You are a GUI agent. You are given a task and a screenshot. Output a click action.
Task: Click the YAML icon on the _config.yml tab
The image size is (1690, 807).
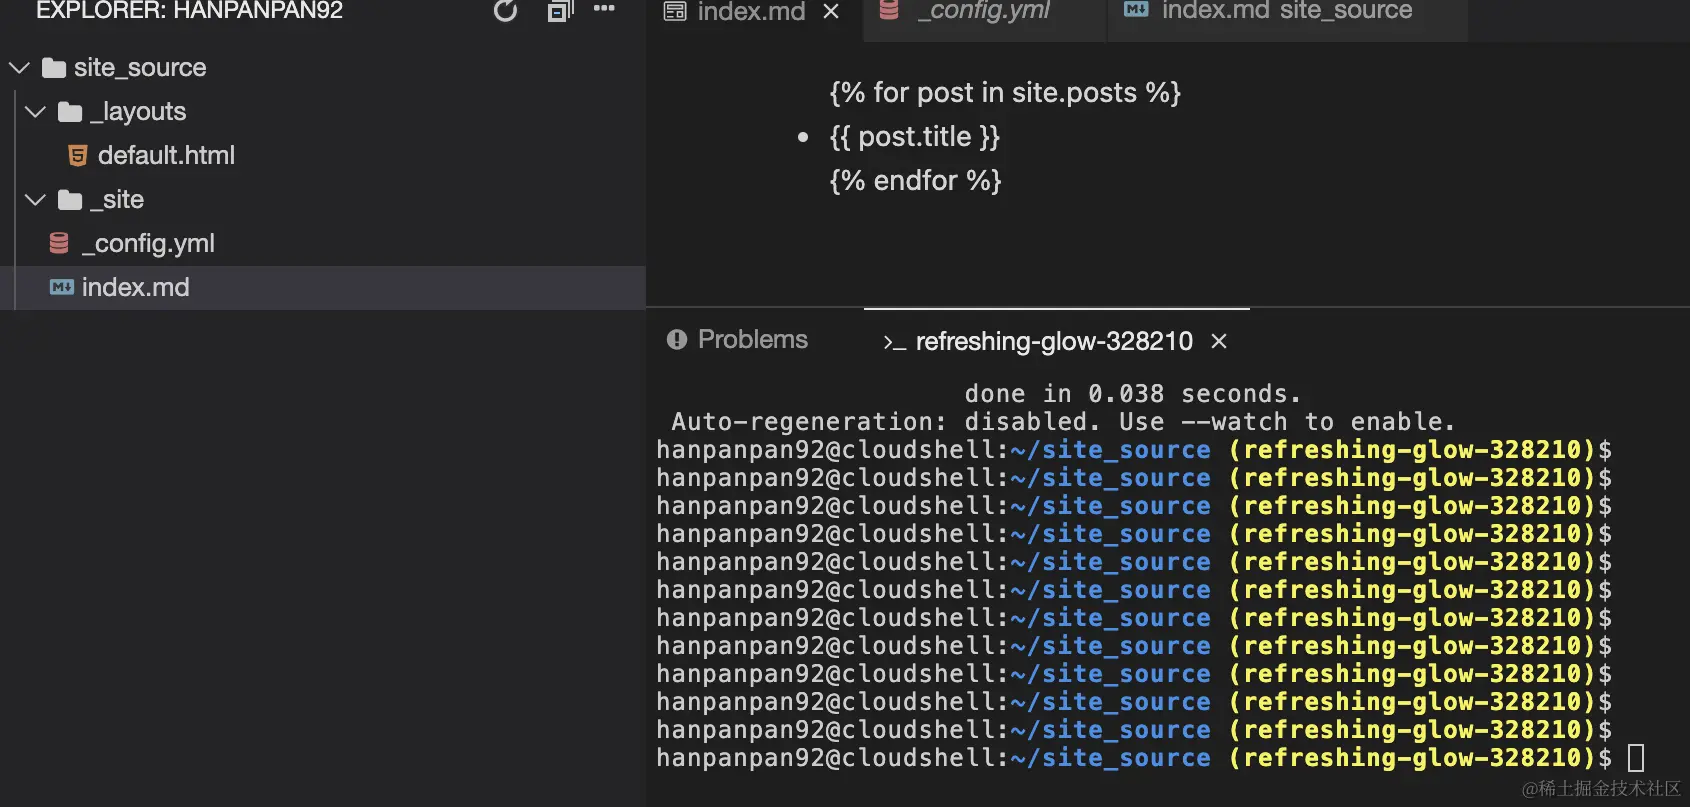(x=889, y=10)
